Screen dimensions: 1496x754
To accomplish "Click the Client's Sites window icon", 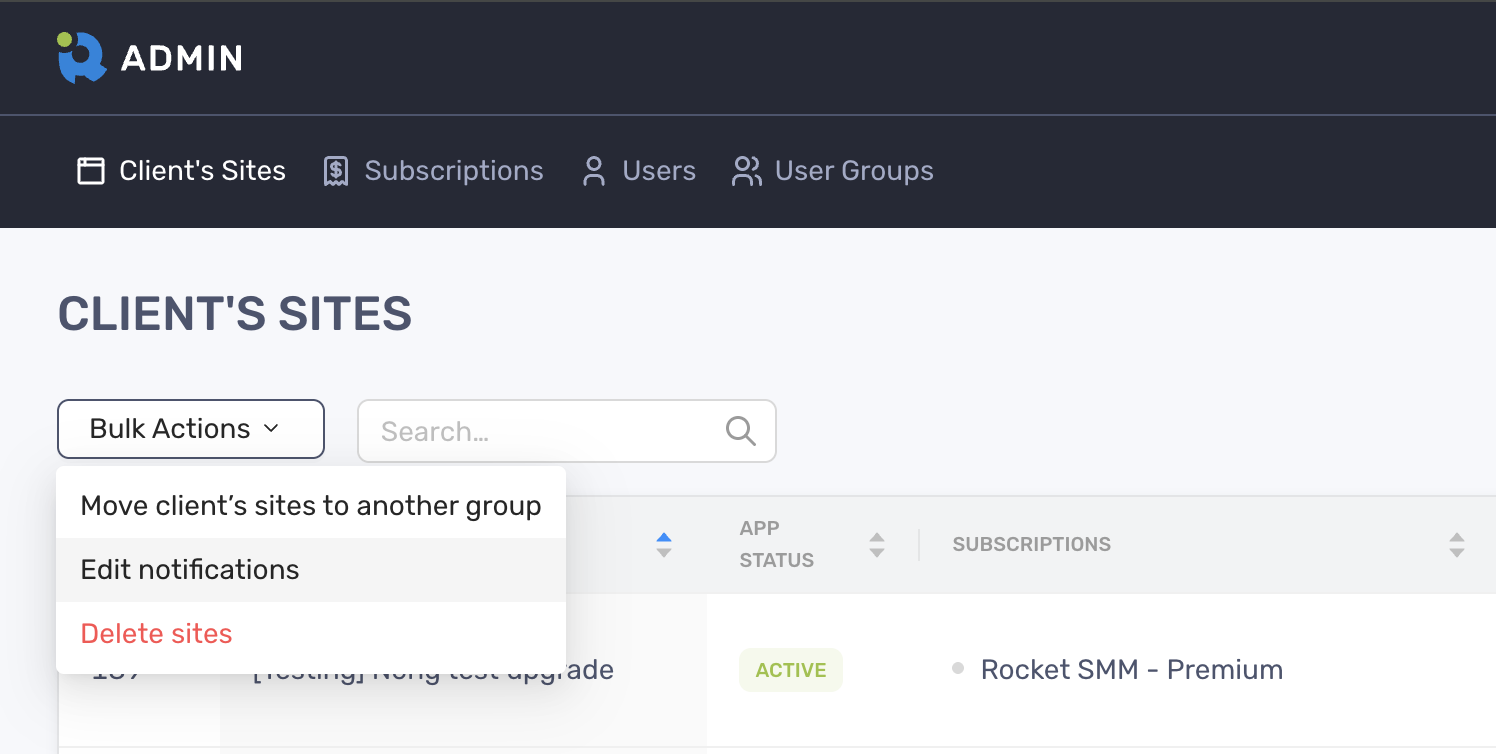I will (91, 171).
